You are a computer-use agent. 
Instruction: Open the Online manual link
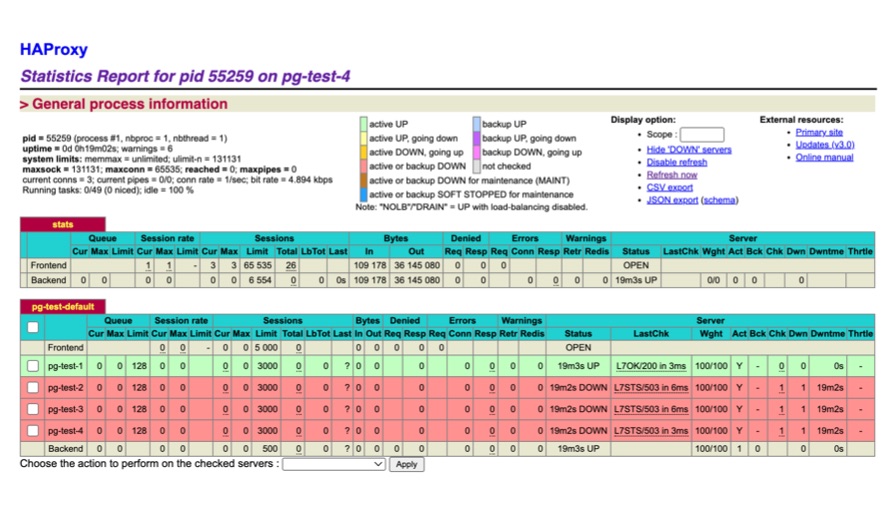tap(824, 157)
